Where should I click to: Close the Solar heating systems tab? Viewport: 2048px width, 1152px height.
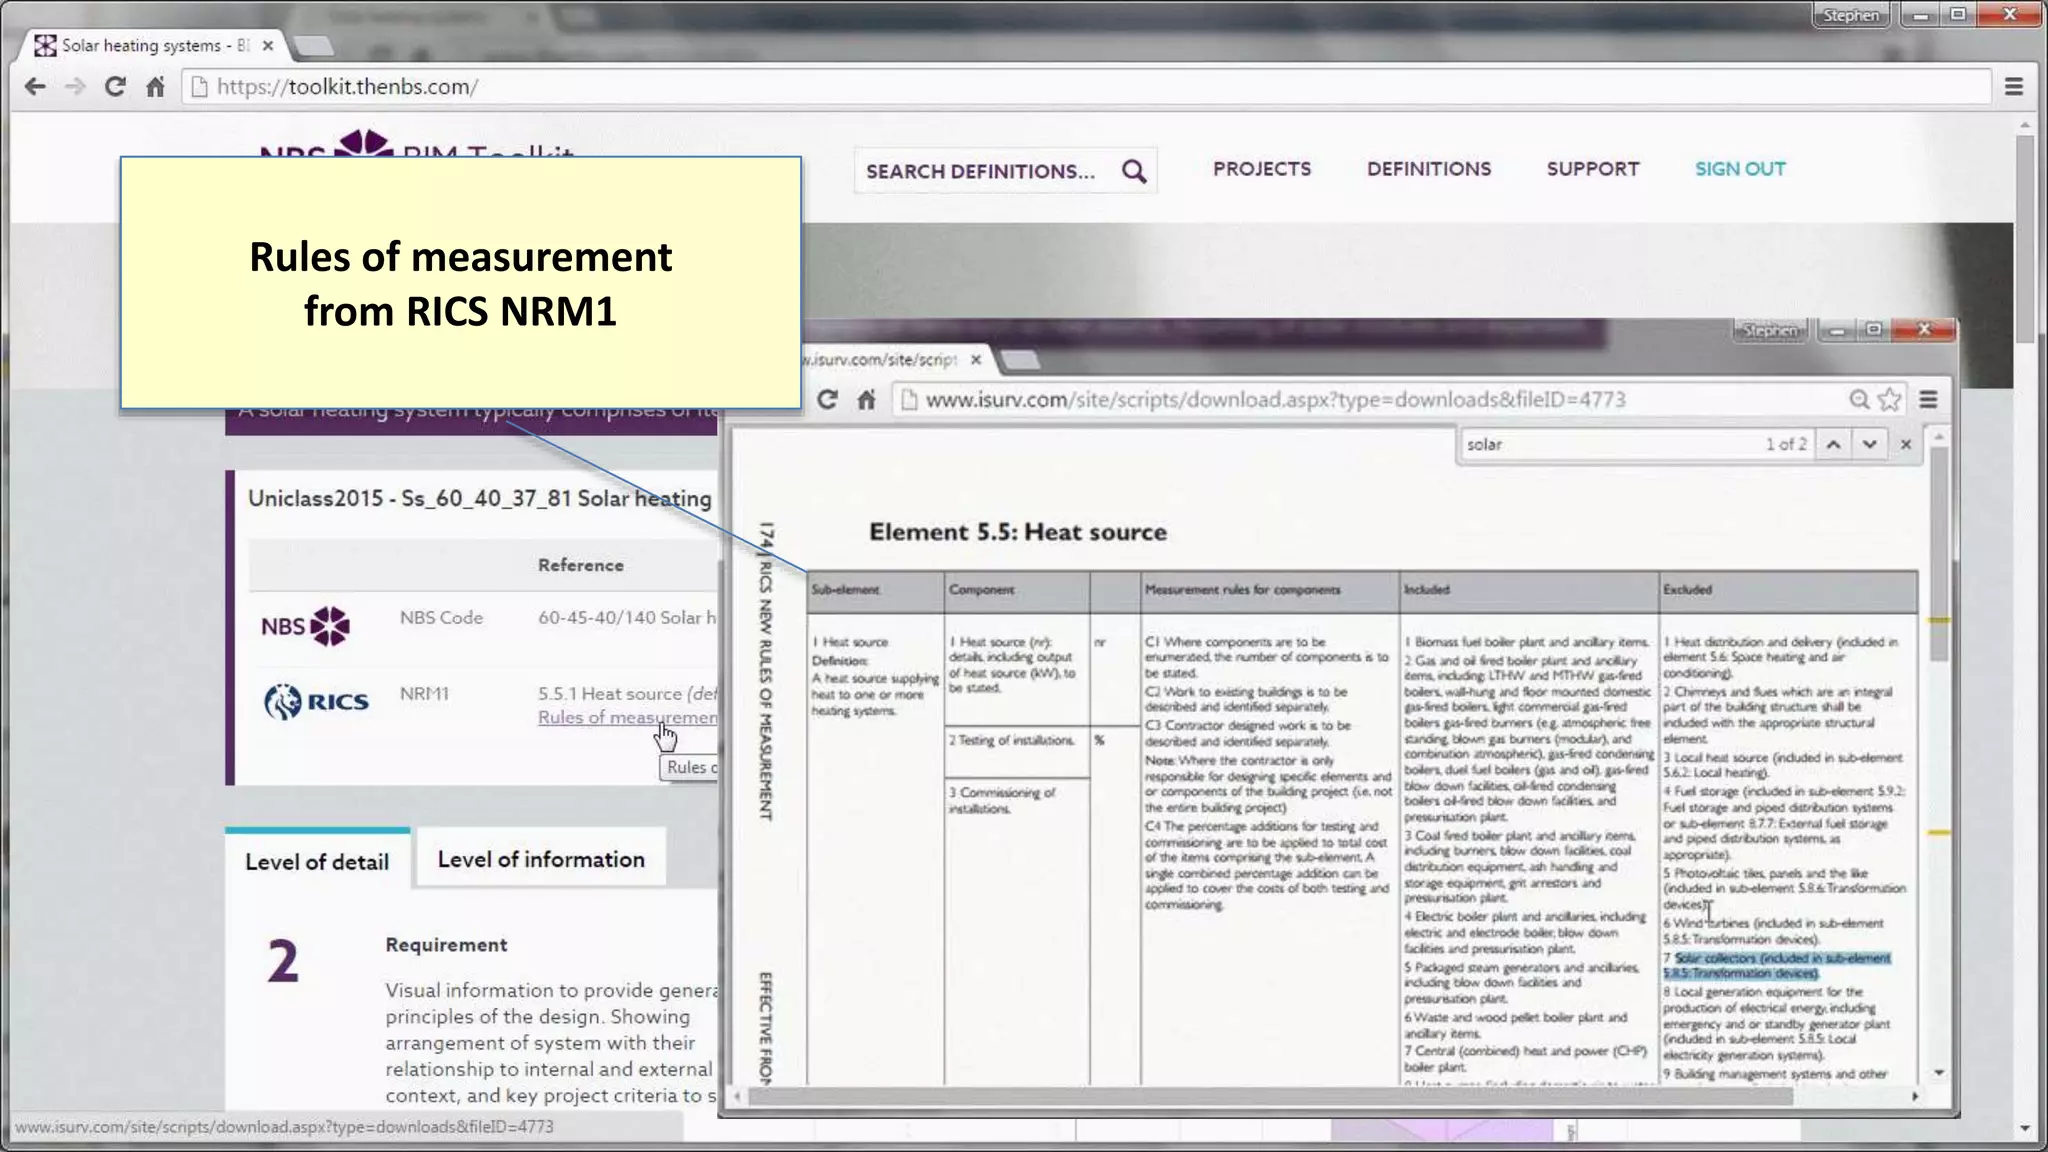point(267,46)
